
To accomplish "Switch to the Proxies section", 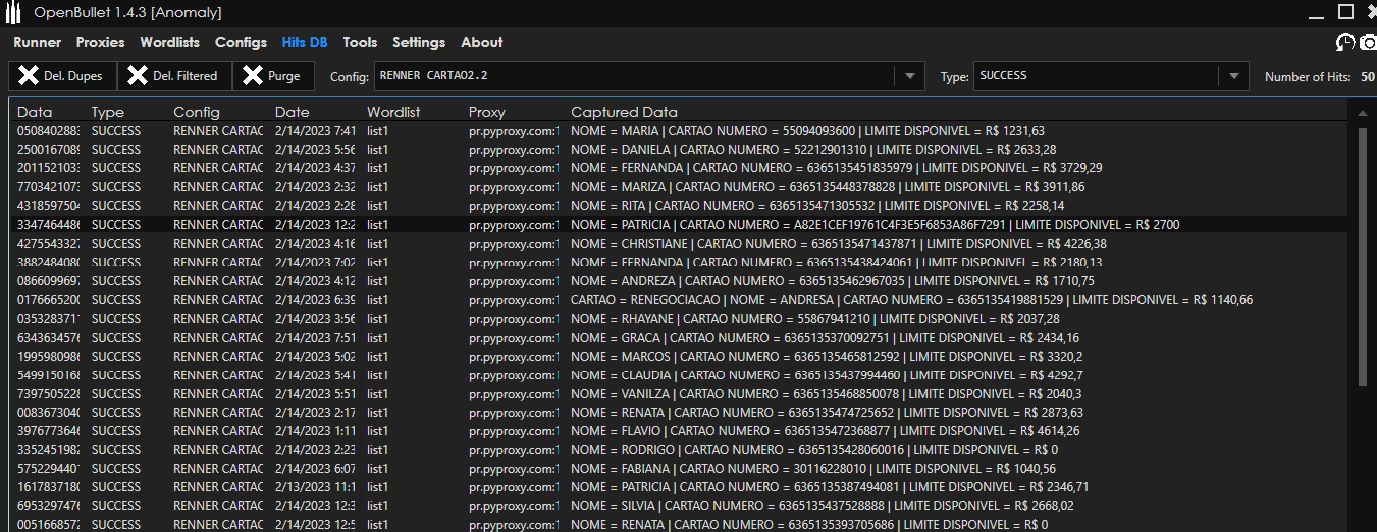I will (x=100, y=42).
